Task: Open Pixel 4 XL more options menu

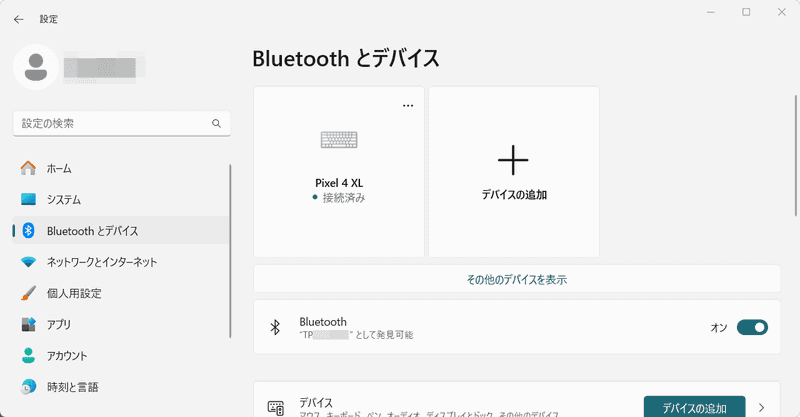Action: point(408,106)
